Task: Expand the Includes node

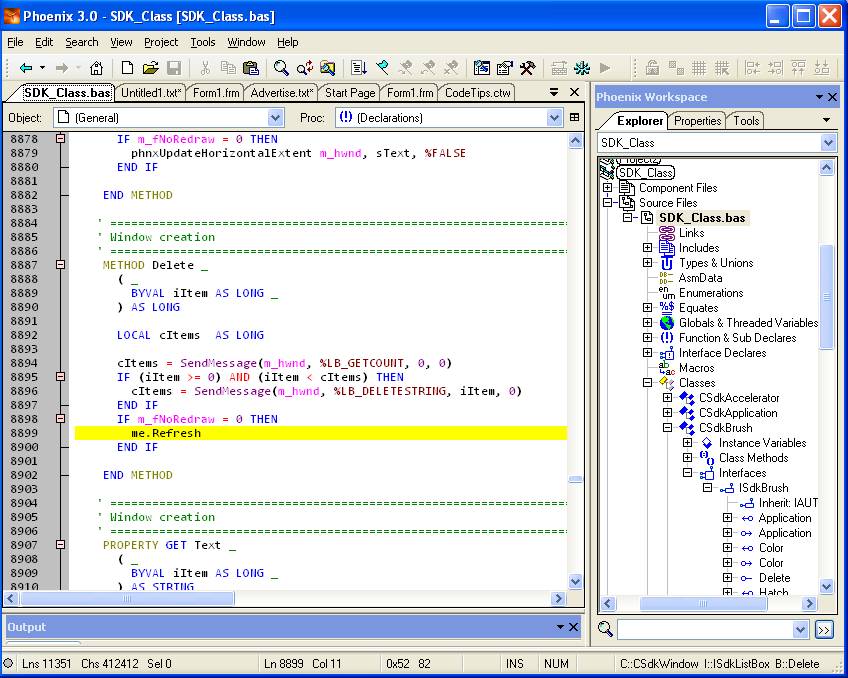Action: pyautogui.click(x=647, y=248)
